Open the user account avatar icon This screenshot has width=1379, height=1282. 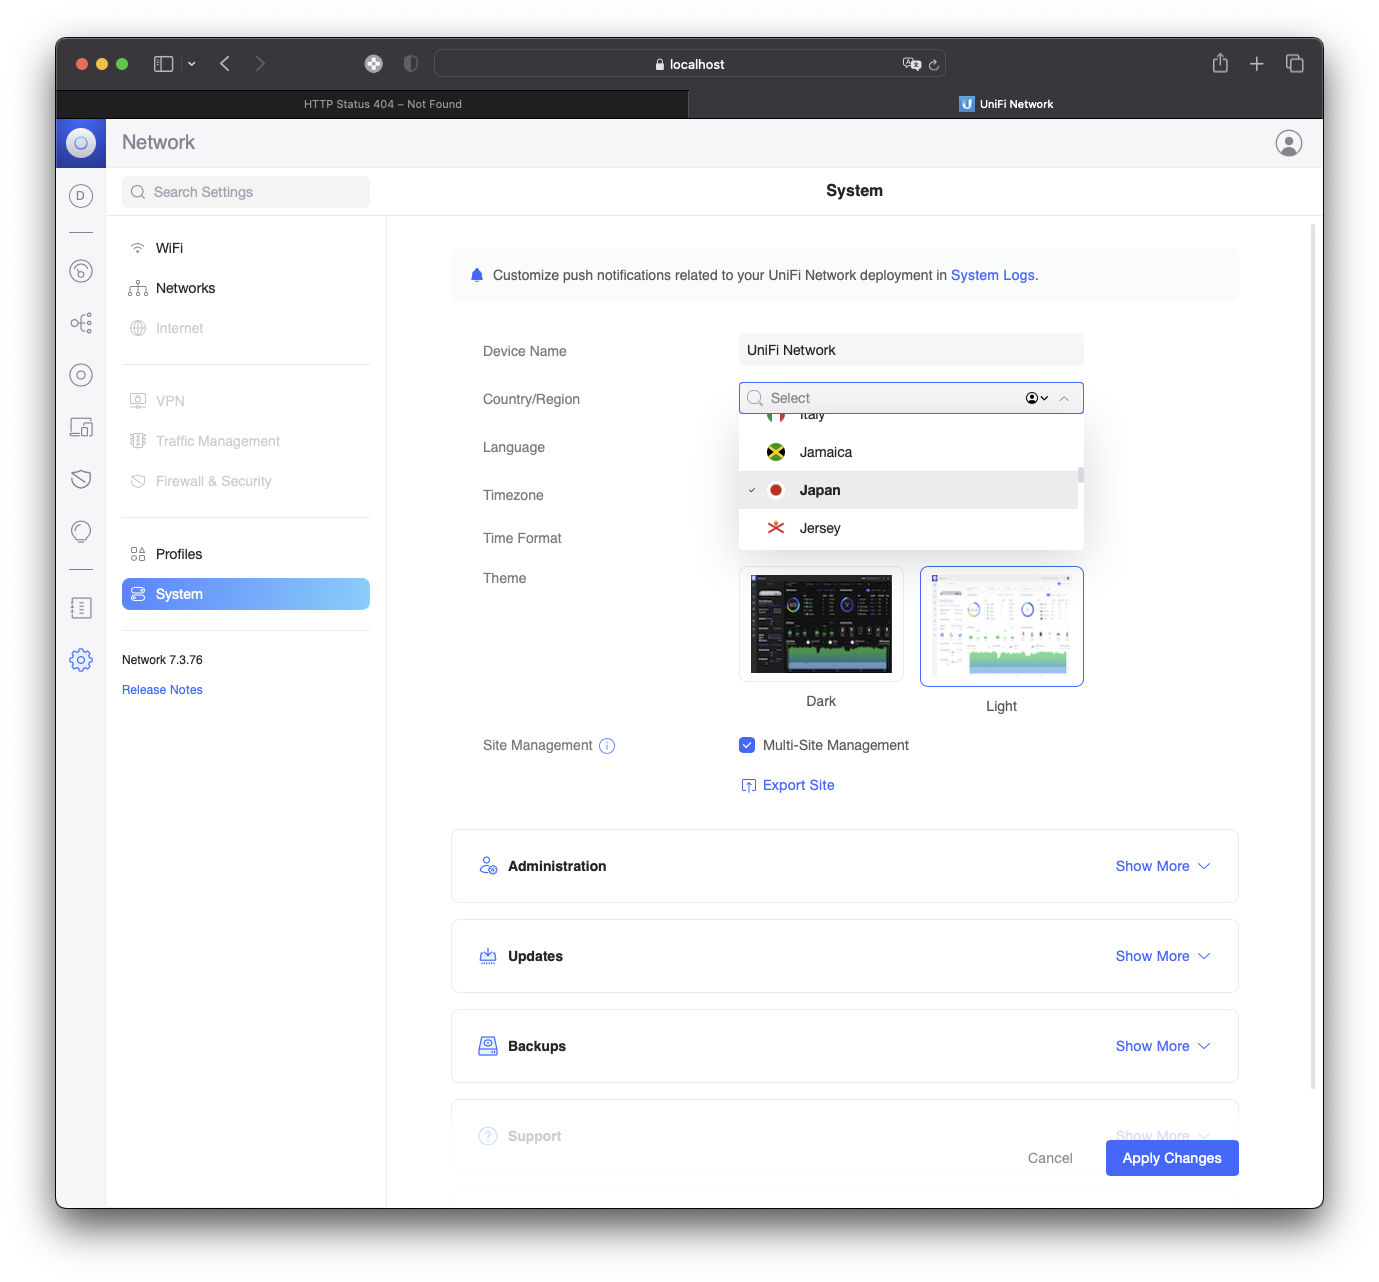[x=1289, y=143]
